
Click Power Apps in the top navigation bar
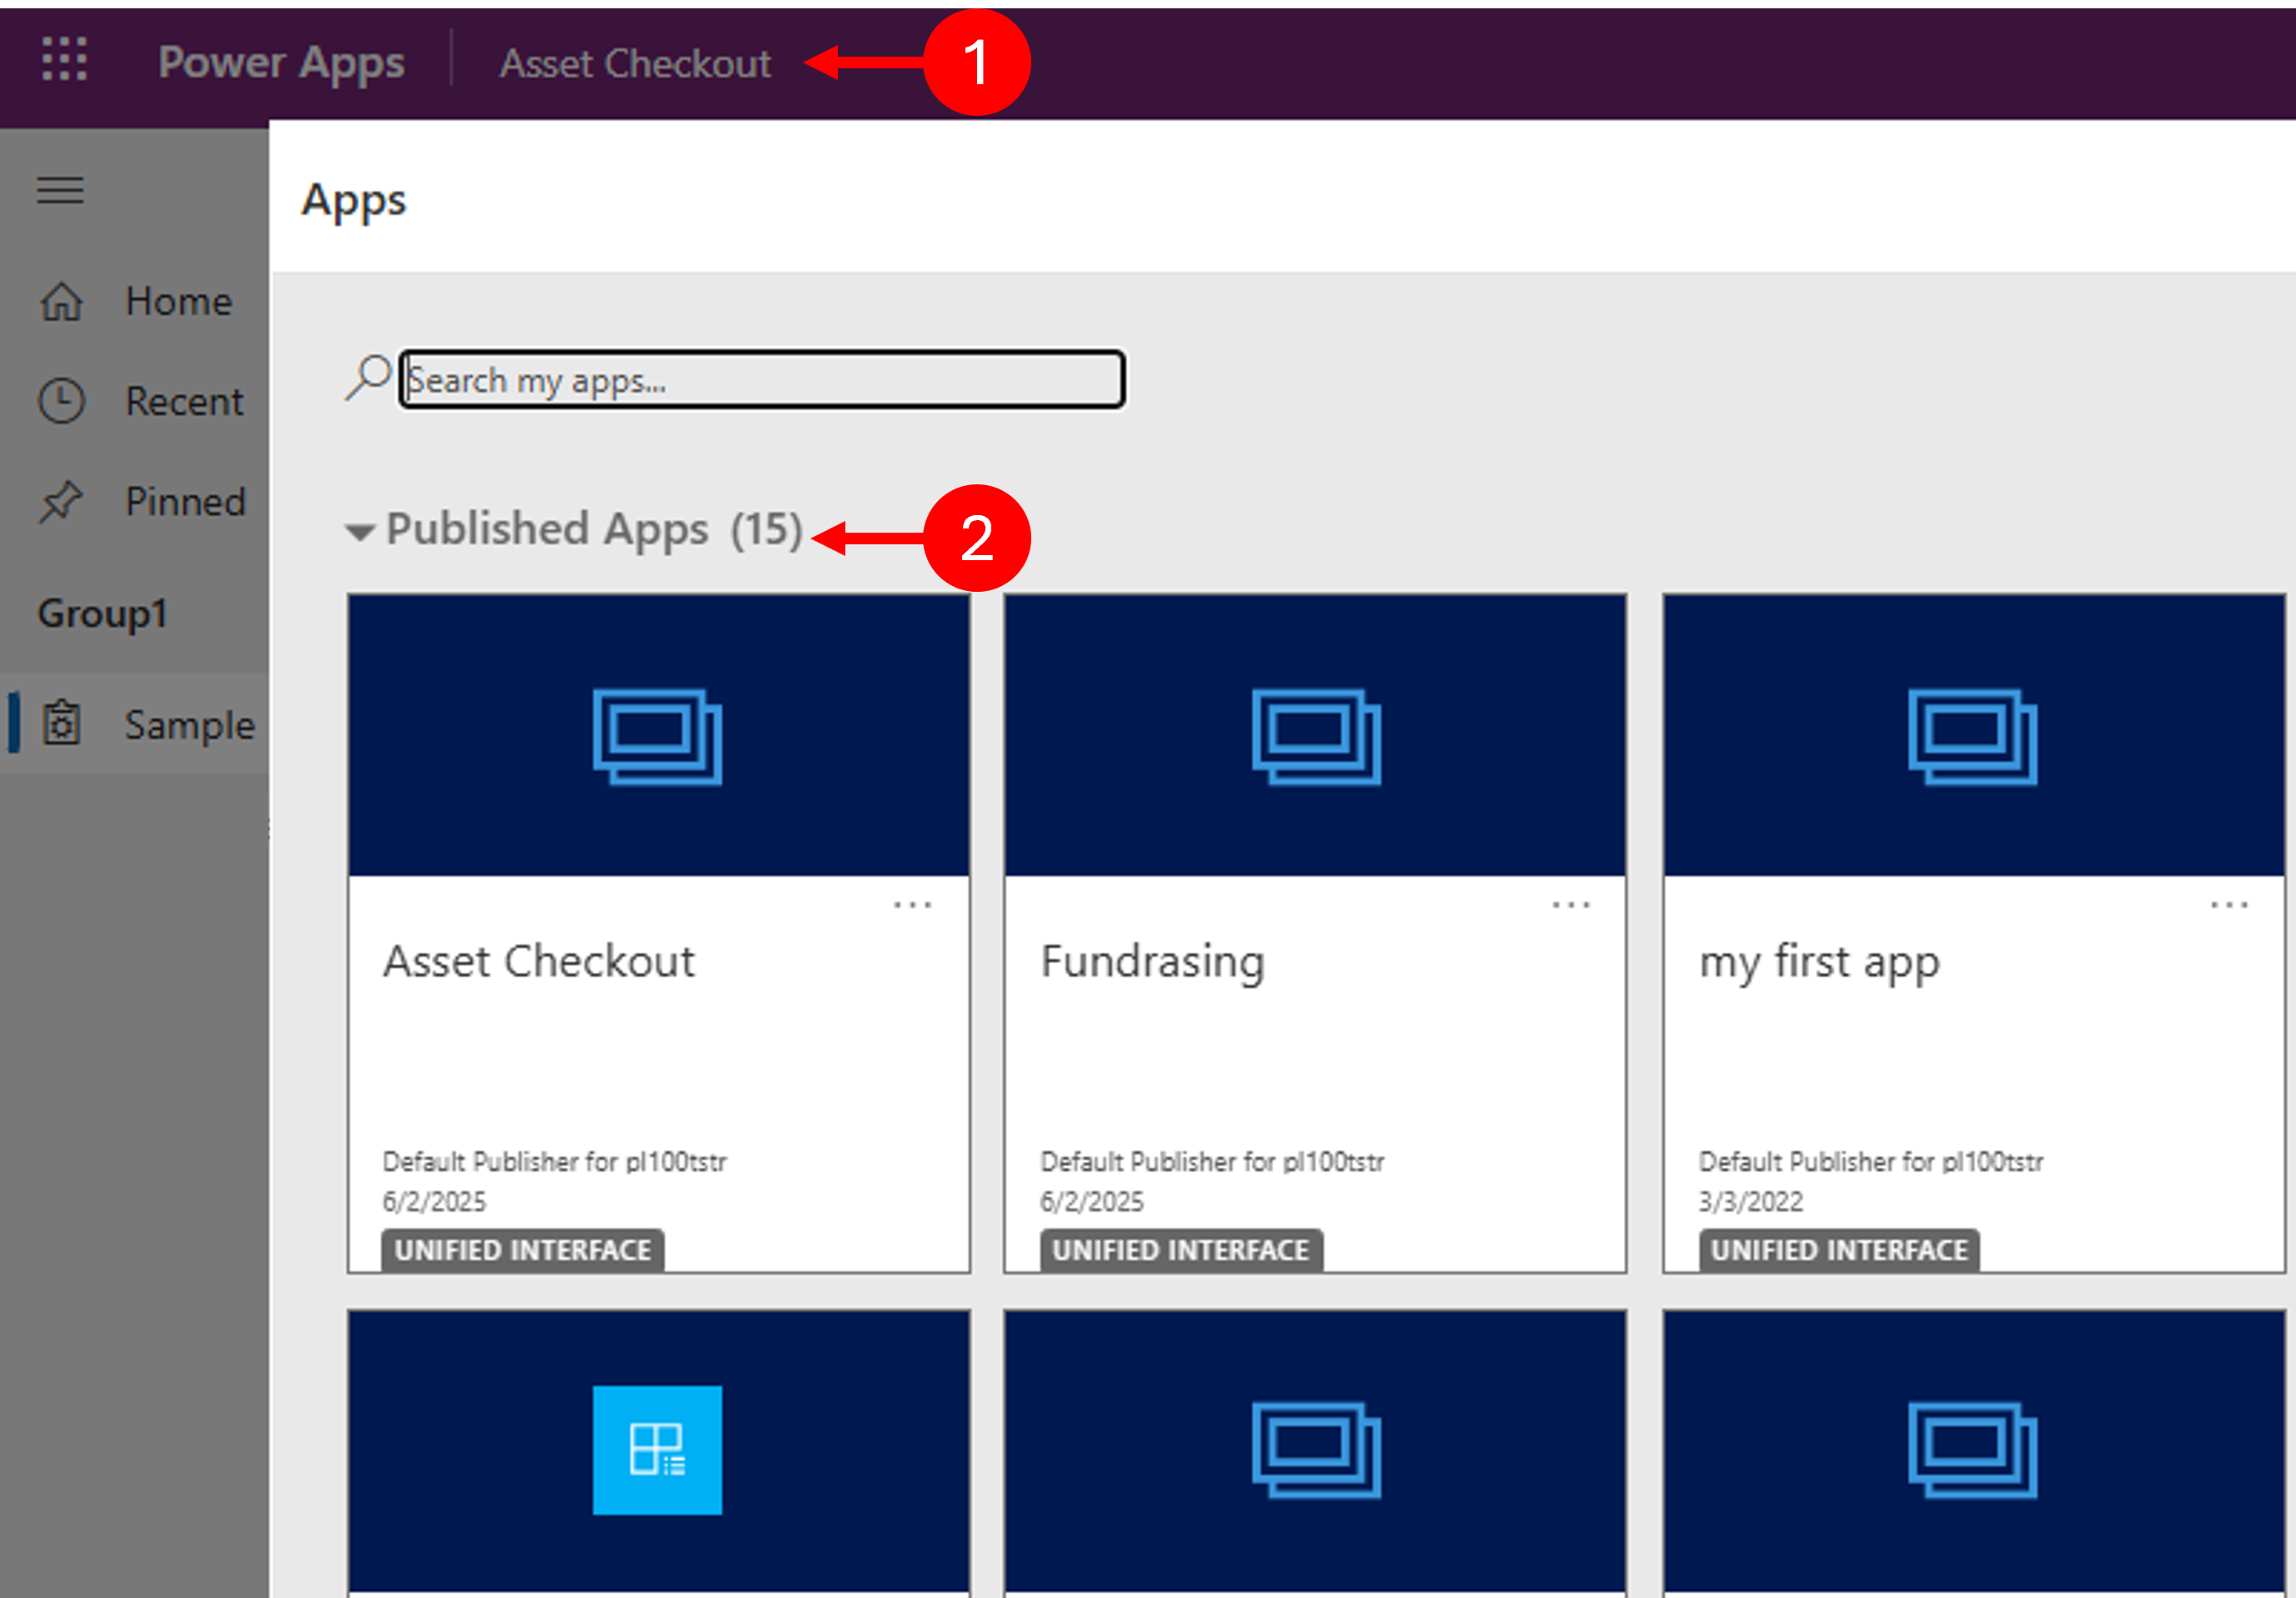point(283,62)
